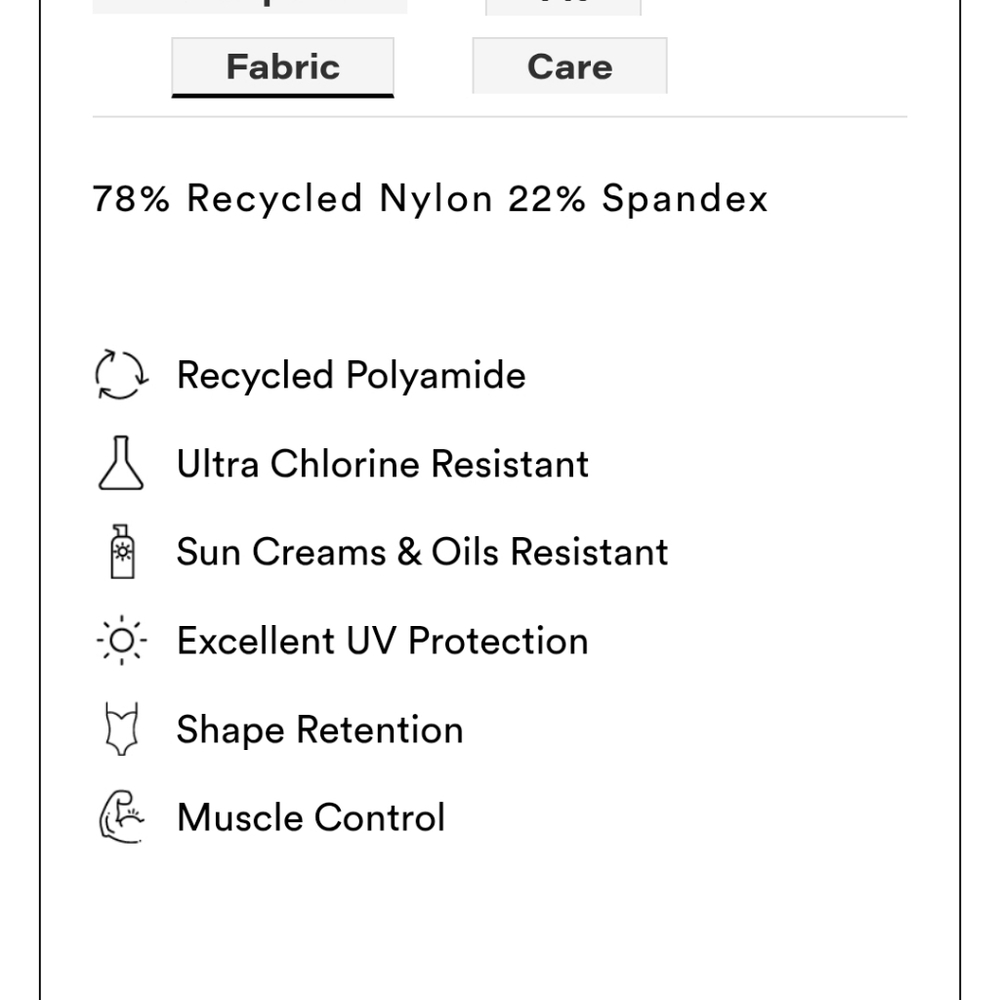Click the 78% Recycled Nylon text

point(293,198)
